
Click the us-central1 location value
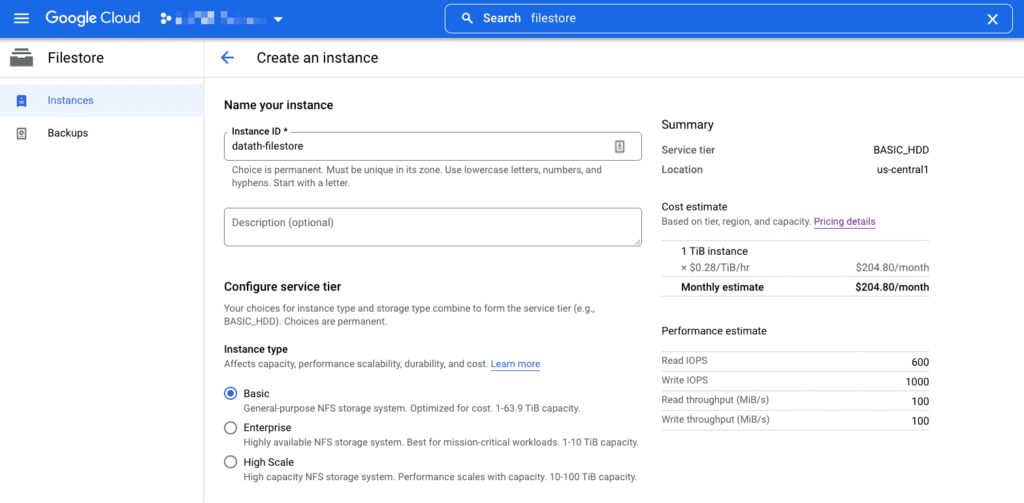pyautogui.click(x=903, y=170)
